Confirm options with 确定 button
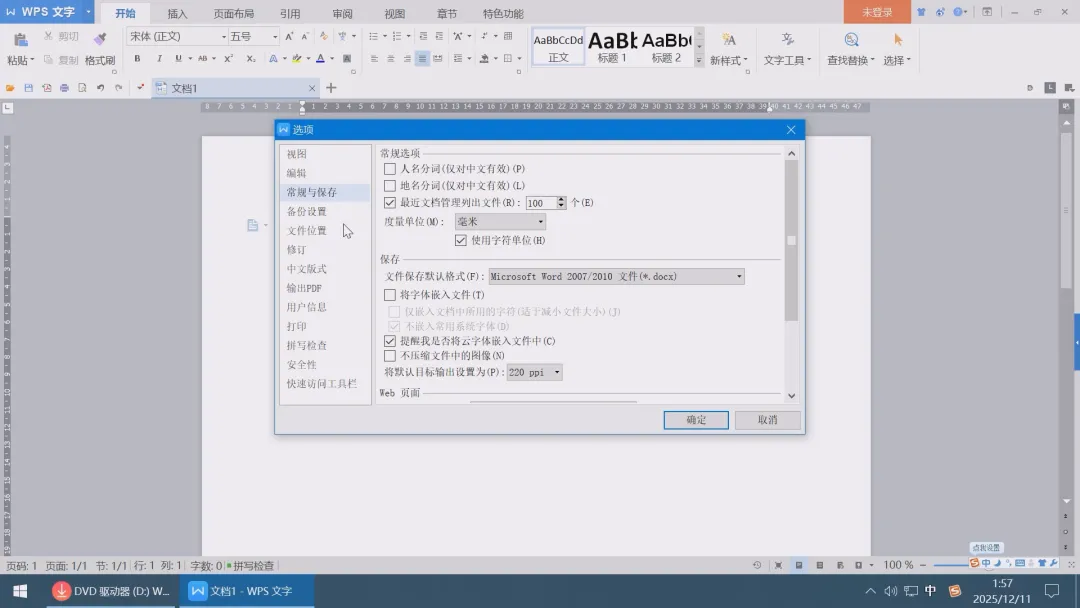This screenshot has width=1080, height=608. [696, 420]
